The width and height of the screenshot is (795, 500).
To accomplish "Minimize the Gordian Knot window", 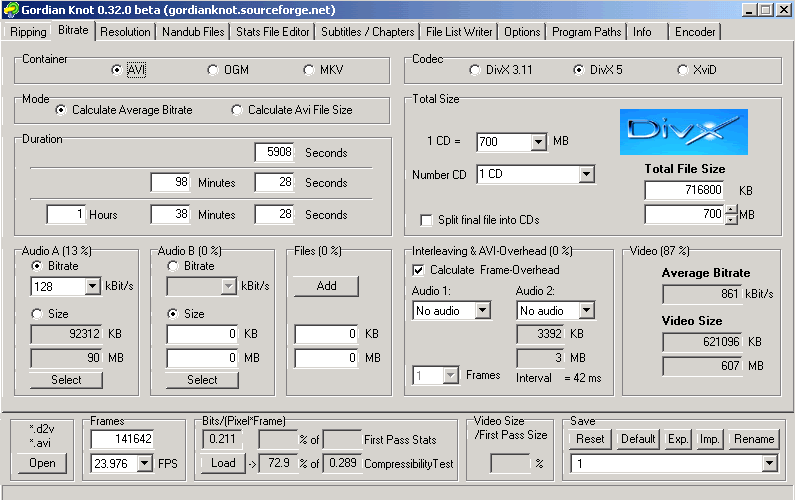I will pos(749,10).
